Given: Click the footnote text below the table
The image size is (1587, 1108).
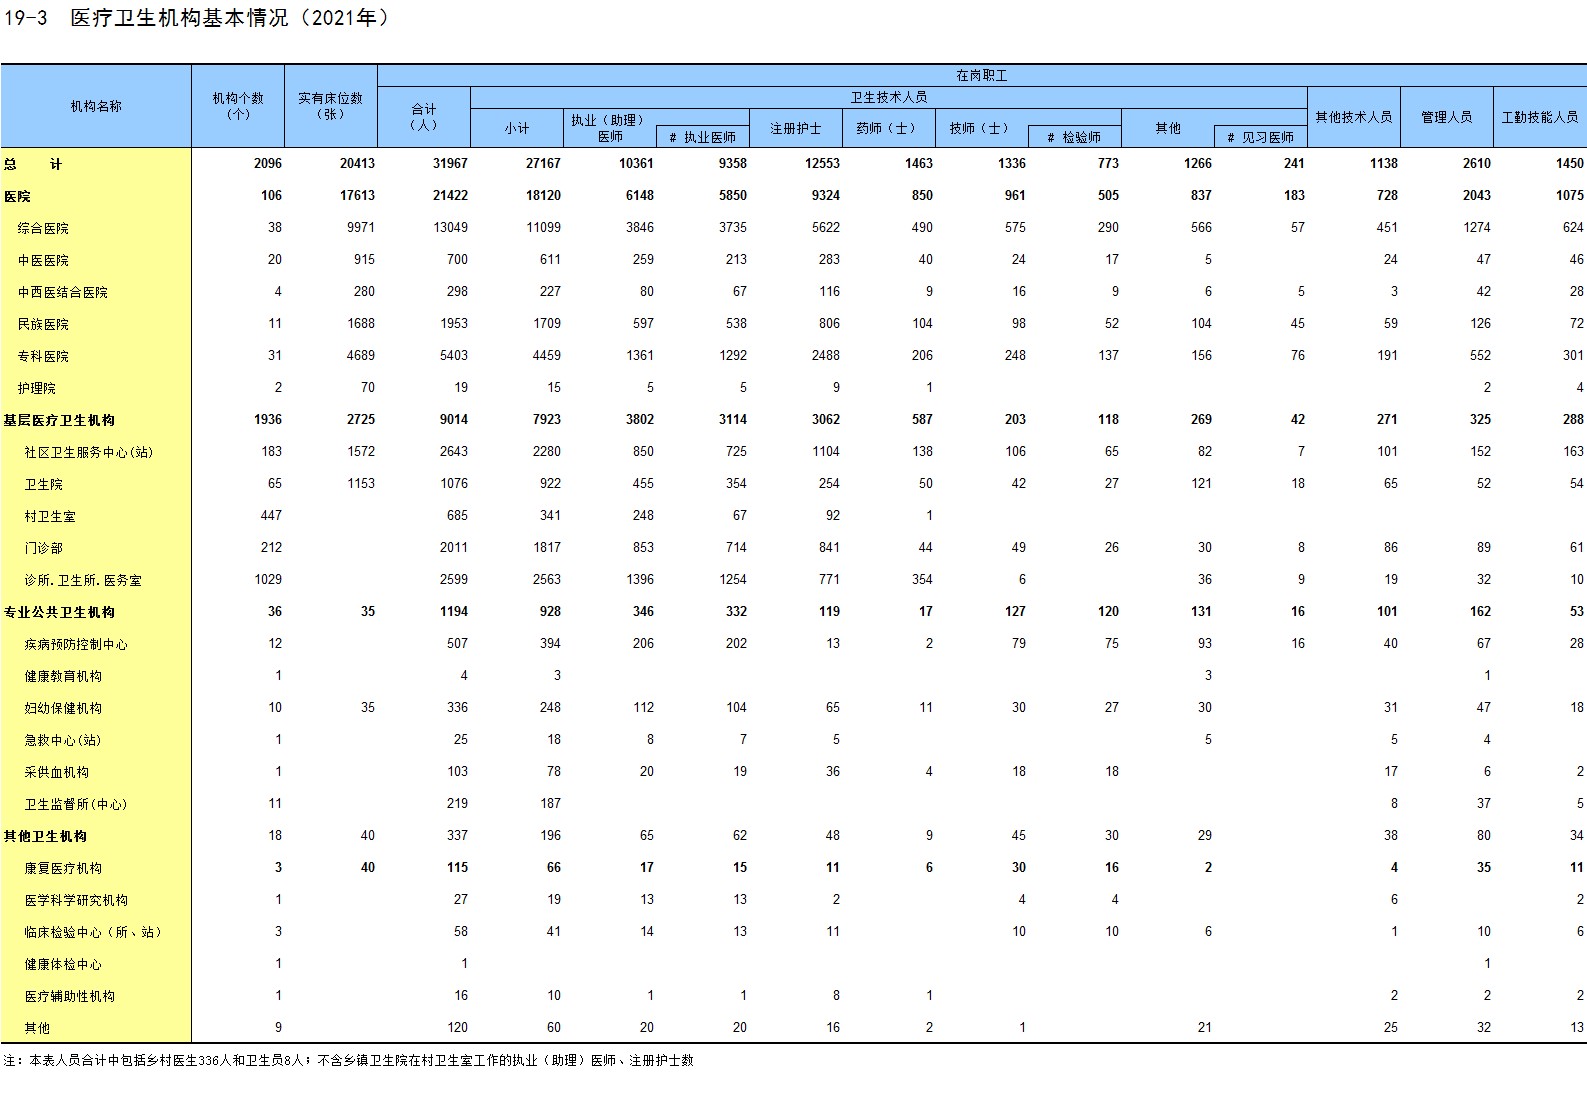Looking at the screenshot, I should (x=348, y=1060).
